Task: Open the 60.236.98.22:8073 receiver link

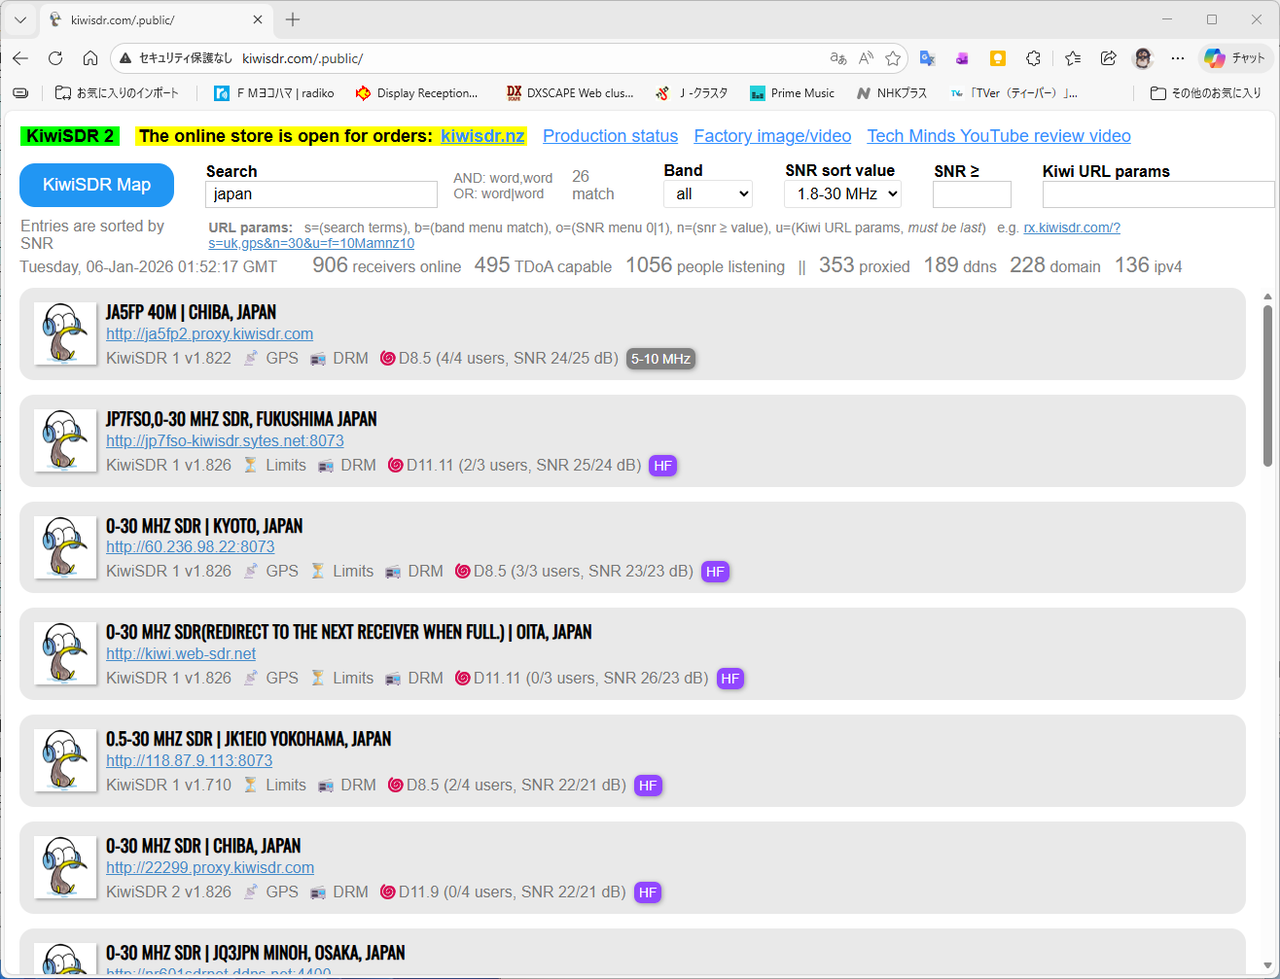Action: point(190,547)
